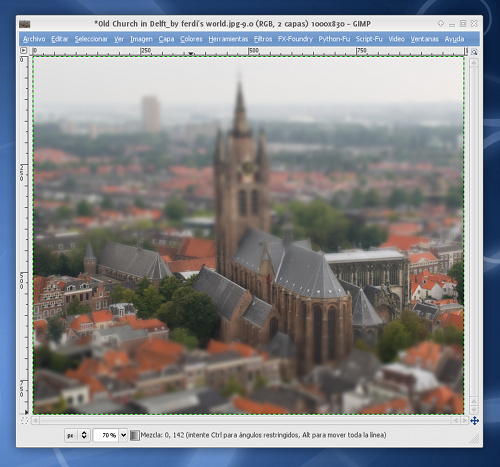The width and height of the screenshot is (500, 467).
Task: Open the Video menu
Action: 396,39
